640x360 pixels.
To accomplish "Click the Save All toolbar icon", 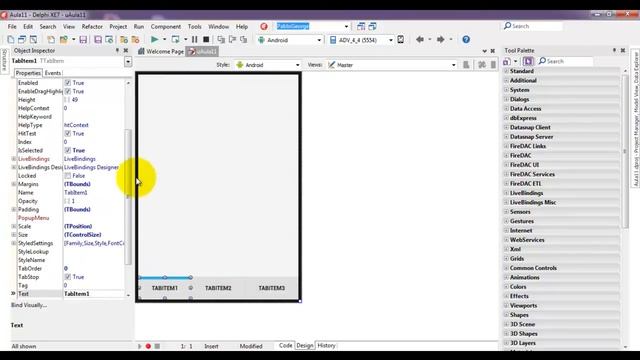I will point(98,40).
